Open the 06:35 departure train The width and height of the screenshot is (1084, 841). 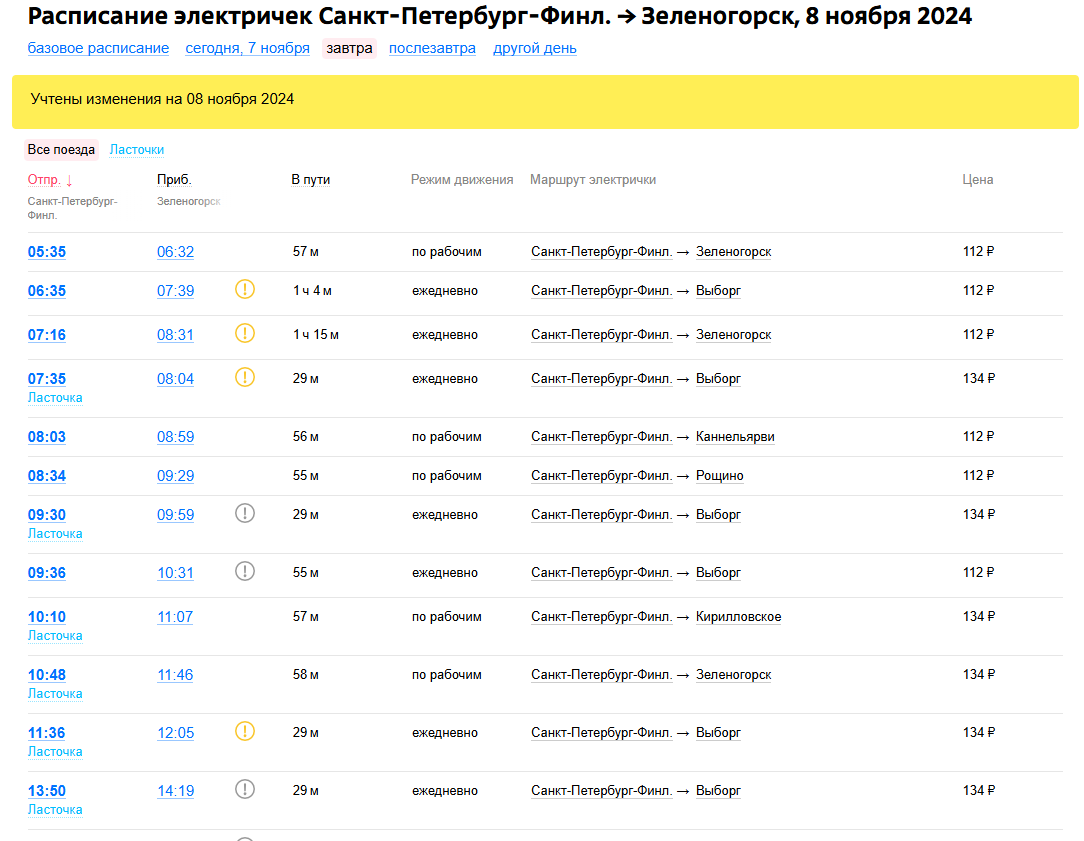tap(47, 291)
